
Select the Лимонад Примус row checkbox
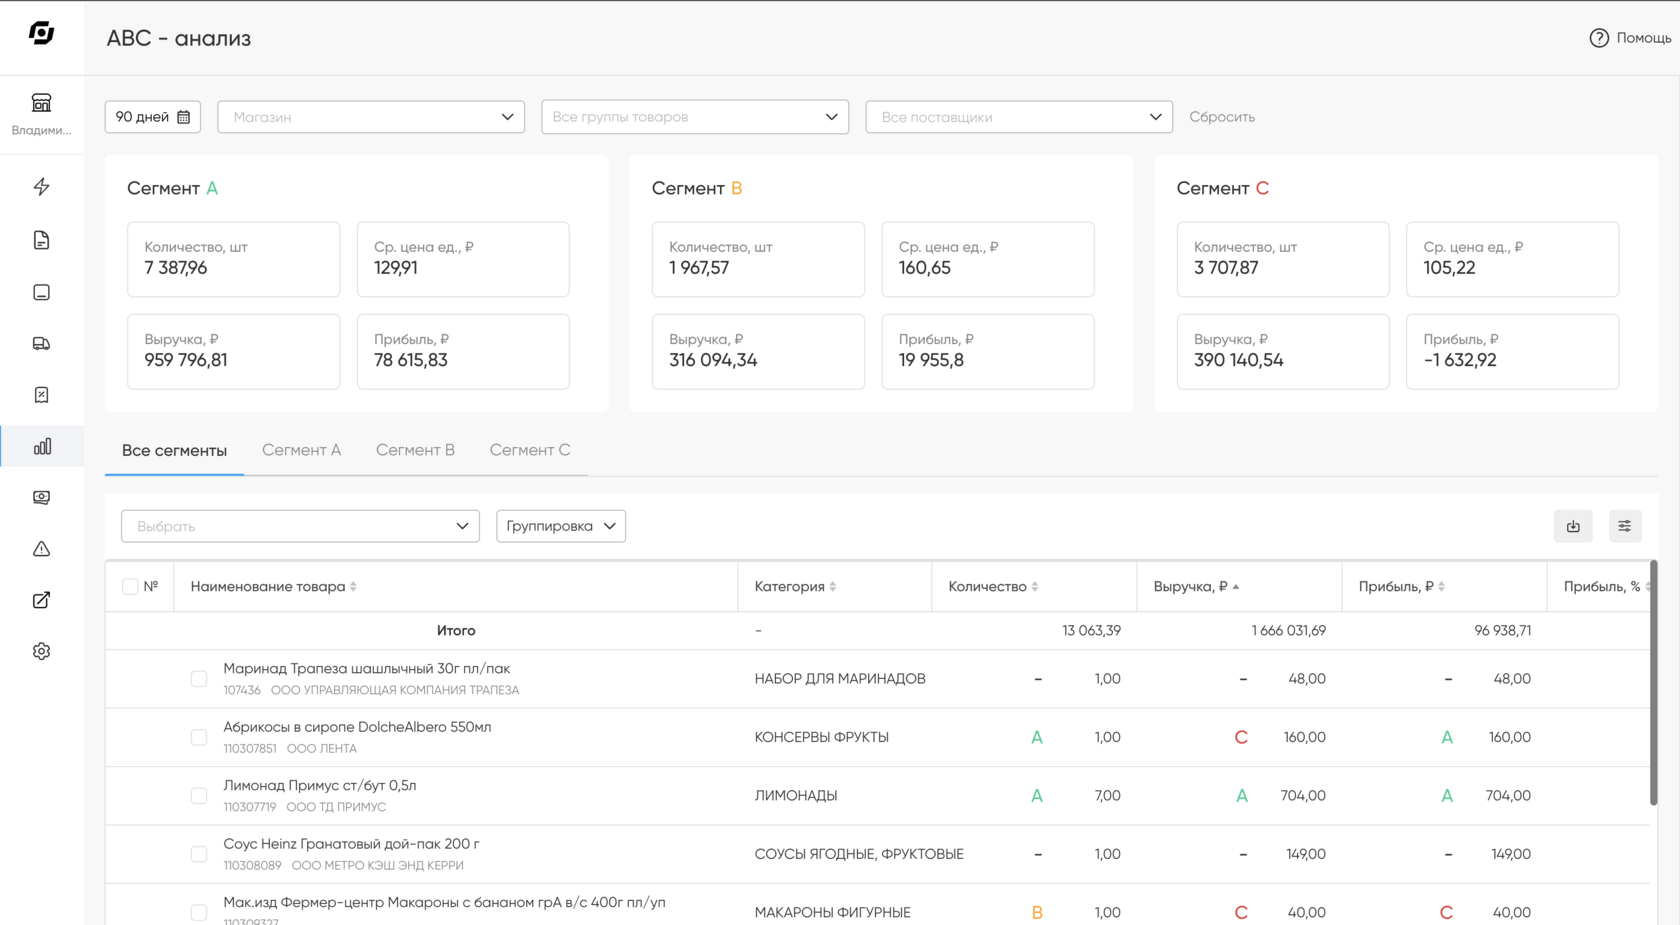(199, 796)
